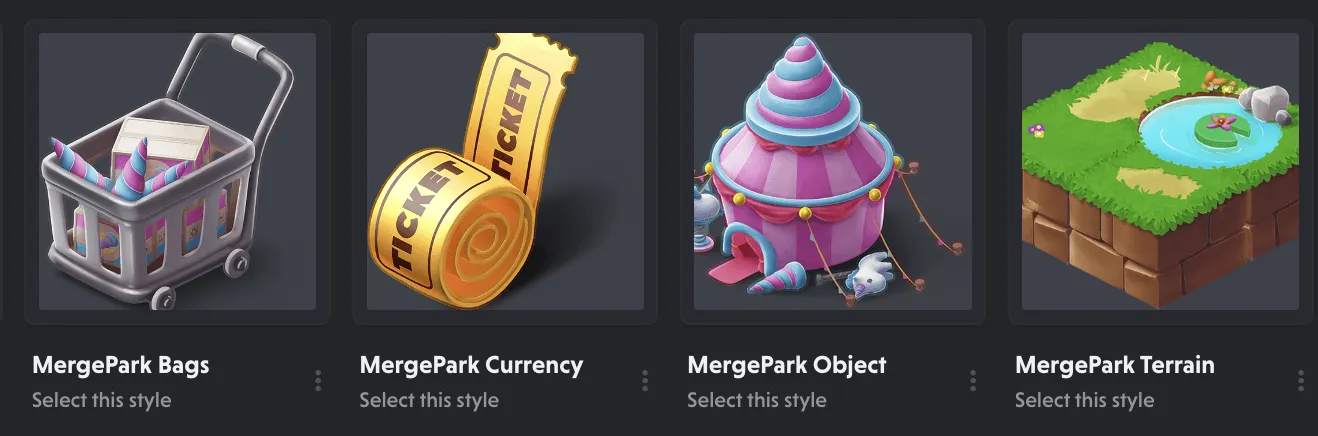The image size is (1318, 436).
Task: Select this style under MergePark Bags
Action: click(x=102, y=400)
